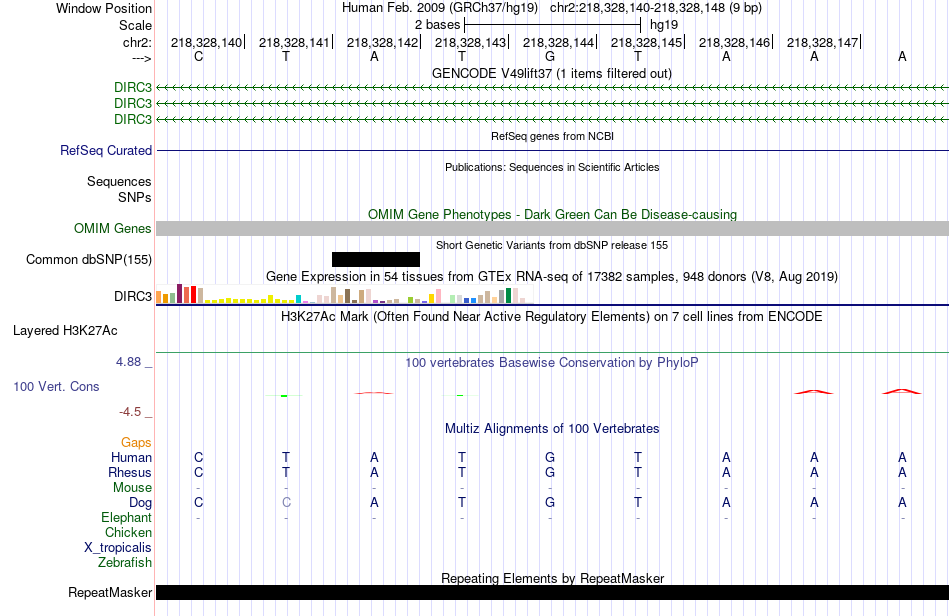Click the G base in the Rhesus row
The width and height of the screenshot is (950, 616).
coord(550,472)
